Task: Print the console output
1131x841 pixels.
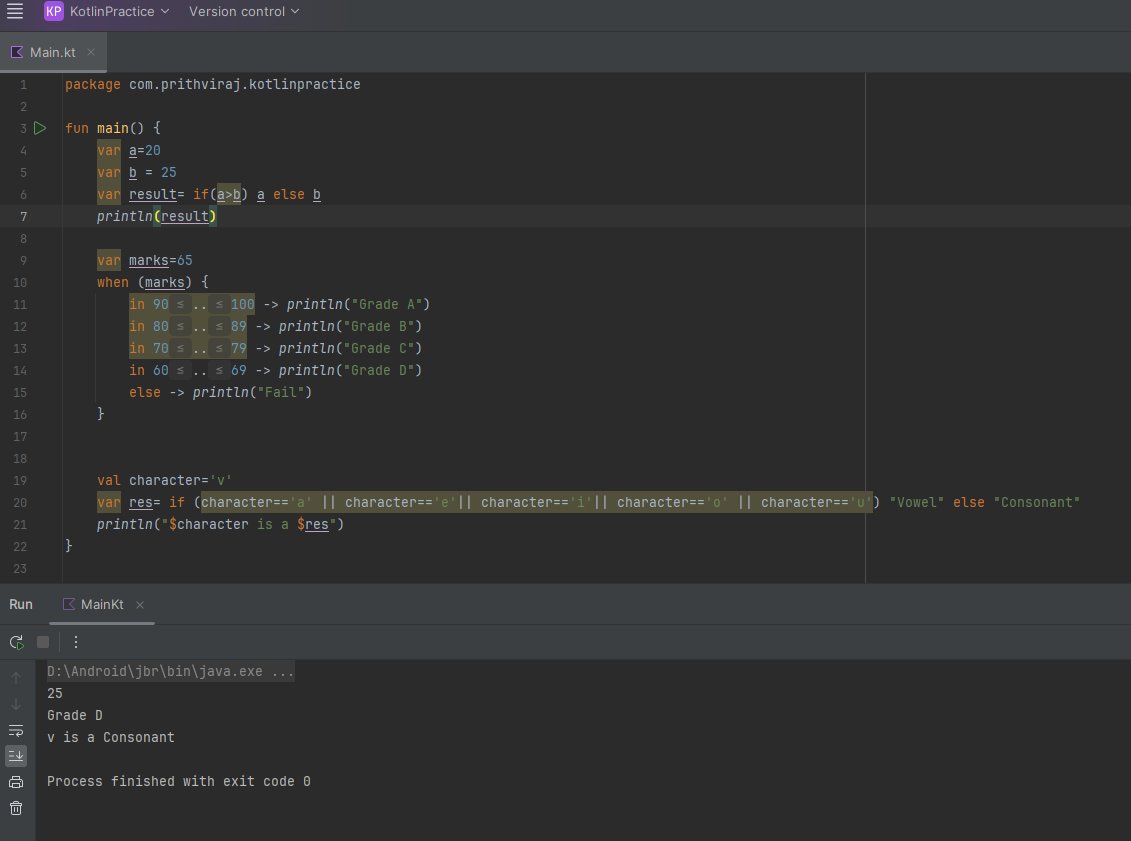Action: (x=16, y=782)
